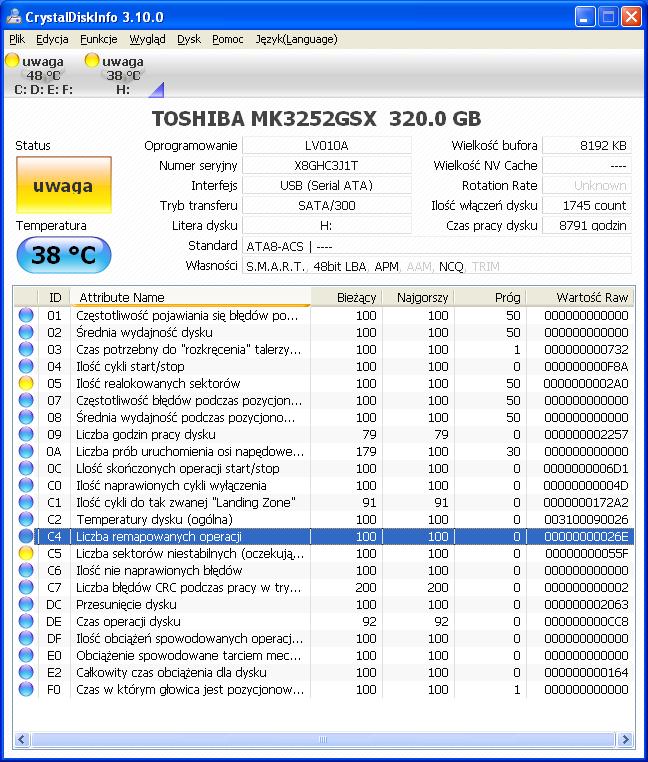The height and width of the screenshot is (762, 648).
Task: Select row Liczba godzin pracy dysku
Action: [324, 434]
